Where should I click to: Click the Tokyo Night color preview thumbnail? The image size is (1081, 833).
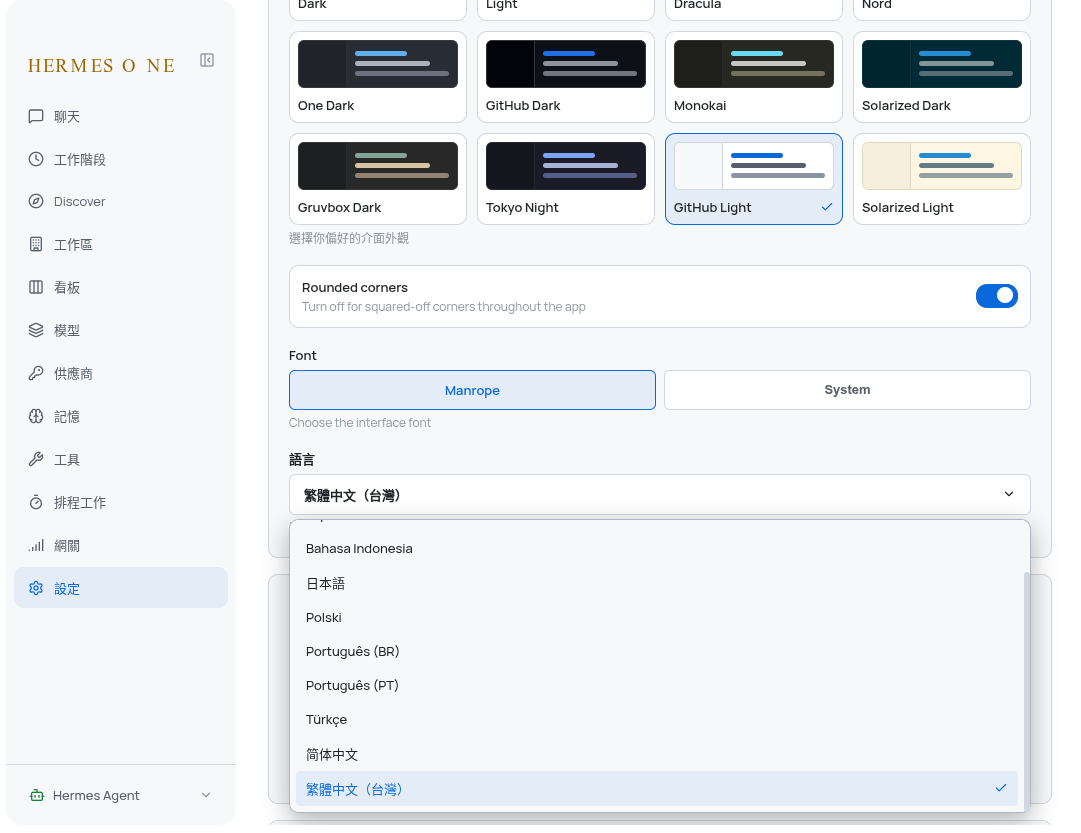[566, 166]
